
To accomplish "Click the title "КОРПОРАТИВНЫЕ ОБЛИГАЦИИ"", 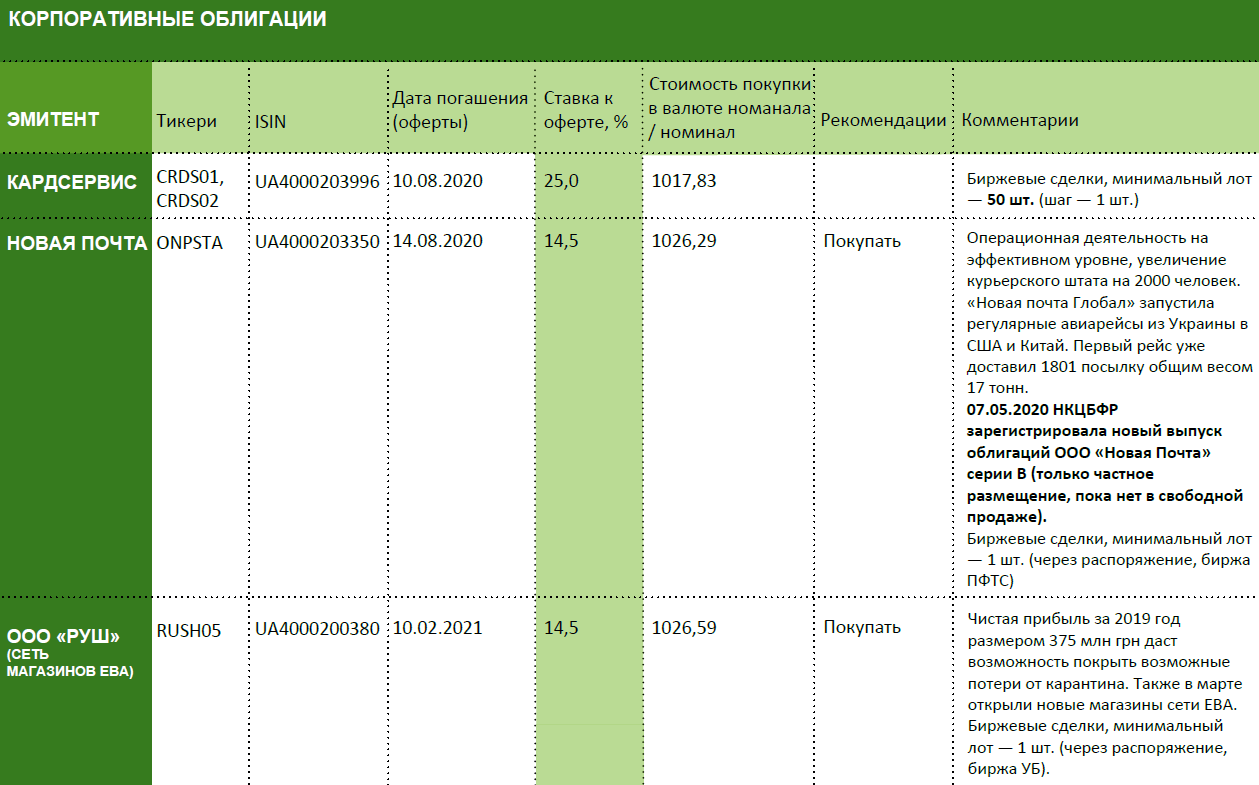I will tap(167, 20).
